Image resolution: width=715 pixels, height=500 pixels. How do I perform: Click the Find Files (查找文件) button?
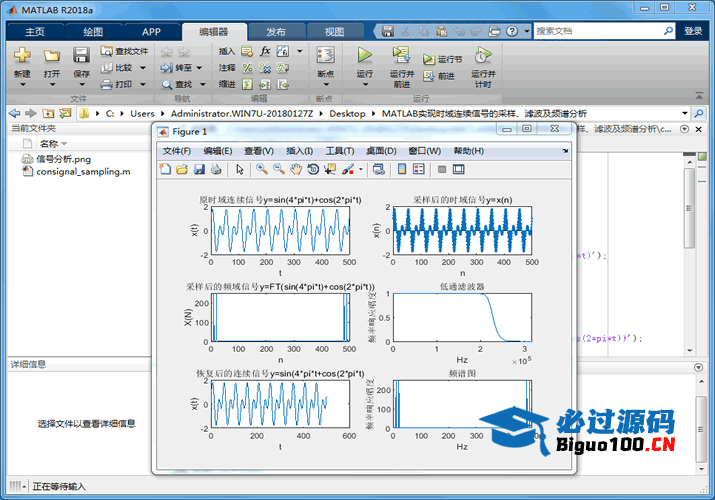pos(124,51)
